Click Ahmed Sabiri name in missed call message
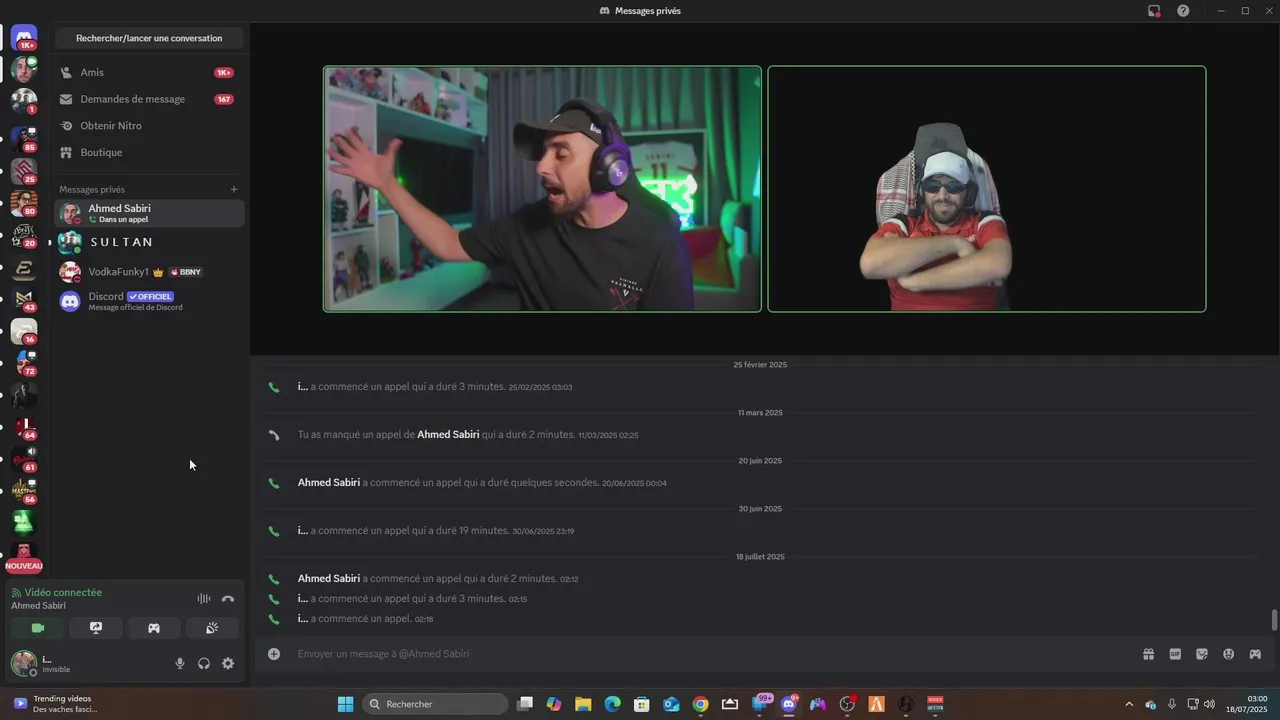The image size is (1280, 720). 448,435
